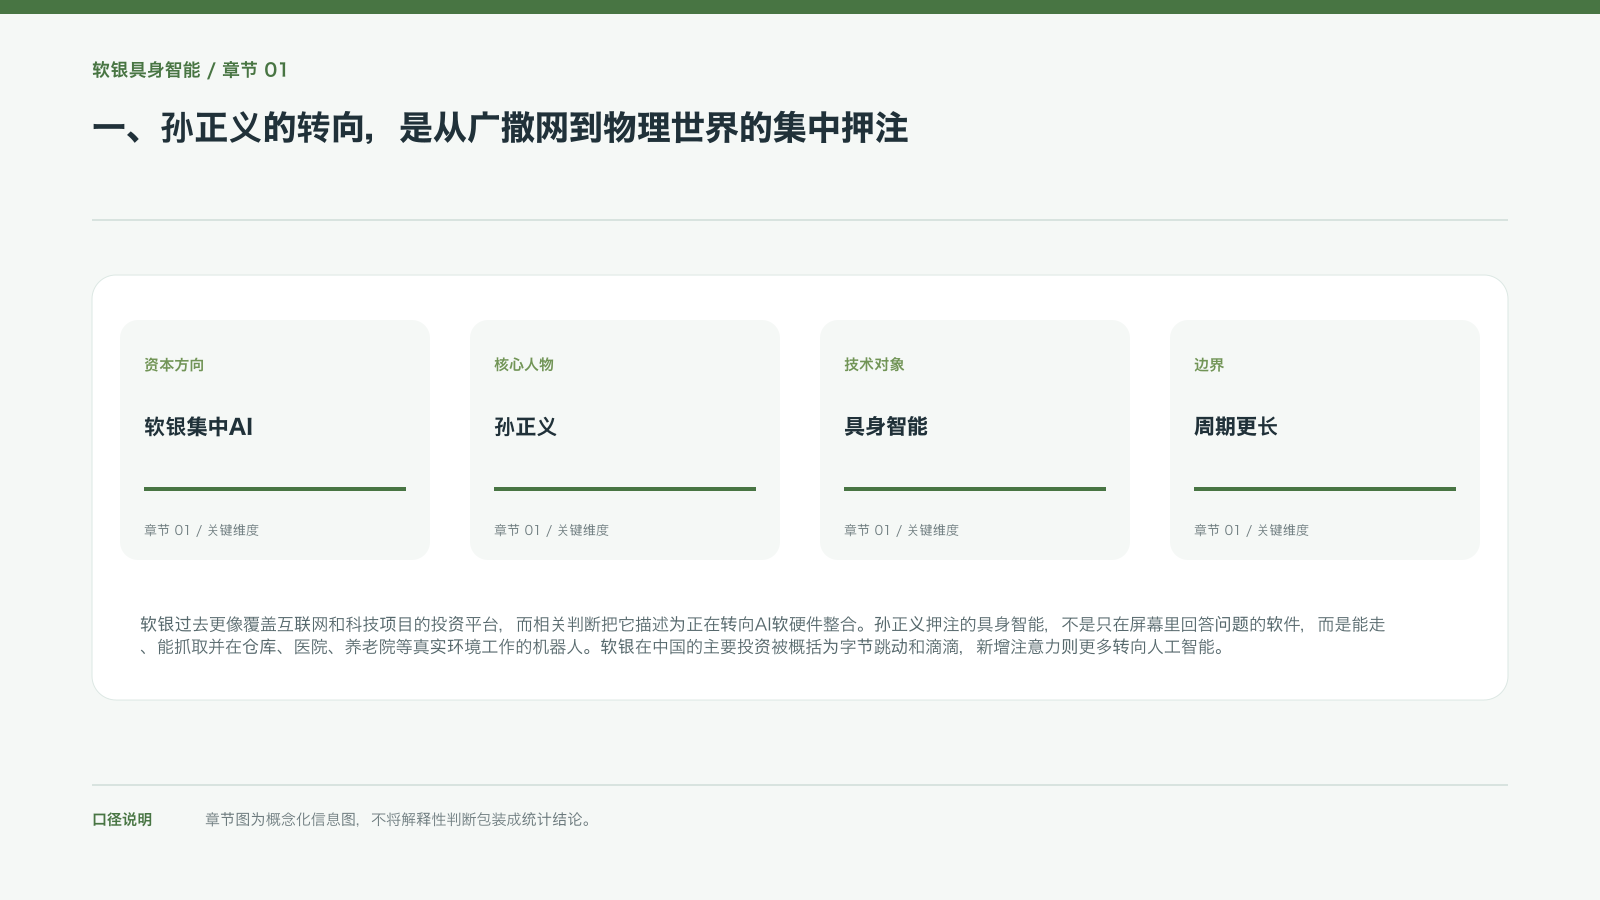1600x900 pixels.
Task: Click the "技术对象" card label
Action: (874, 365)
